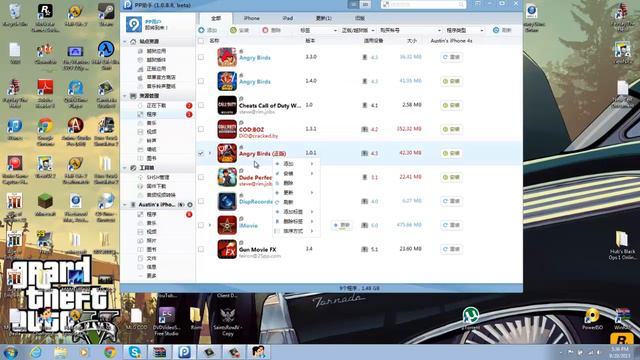This screenshot has height=360, width=640.
Task: Check the COD:BOZ row checkbox
Action: tap(201, 129)
